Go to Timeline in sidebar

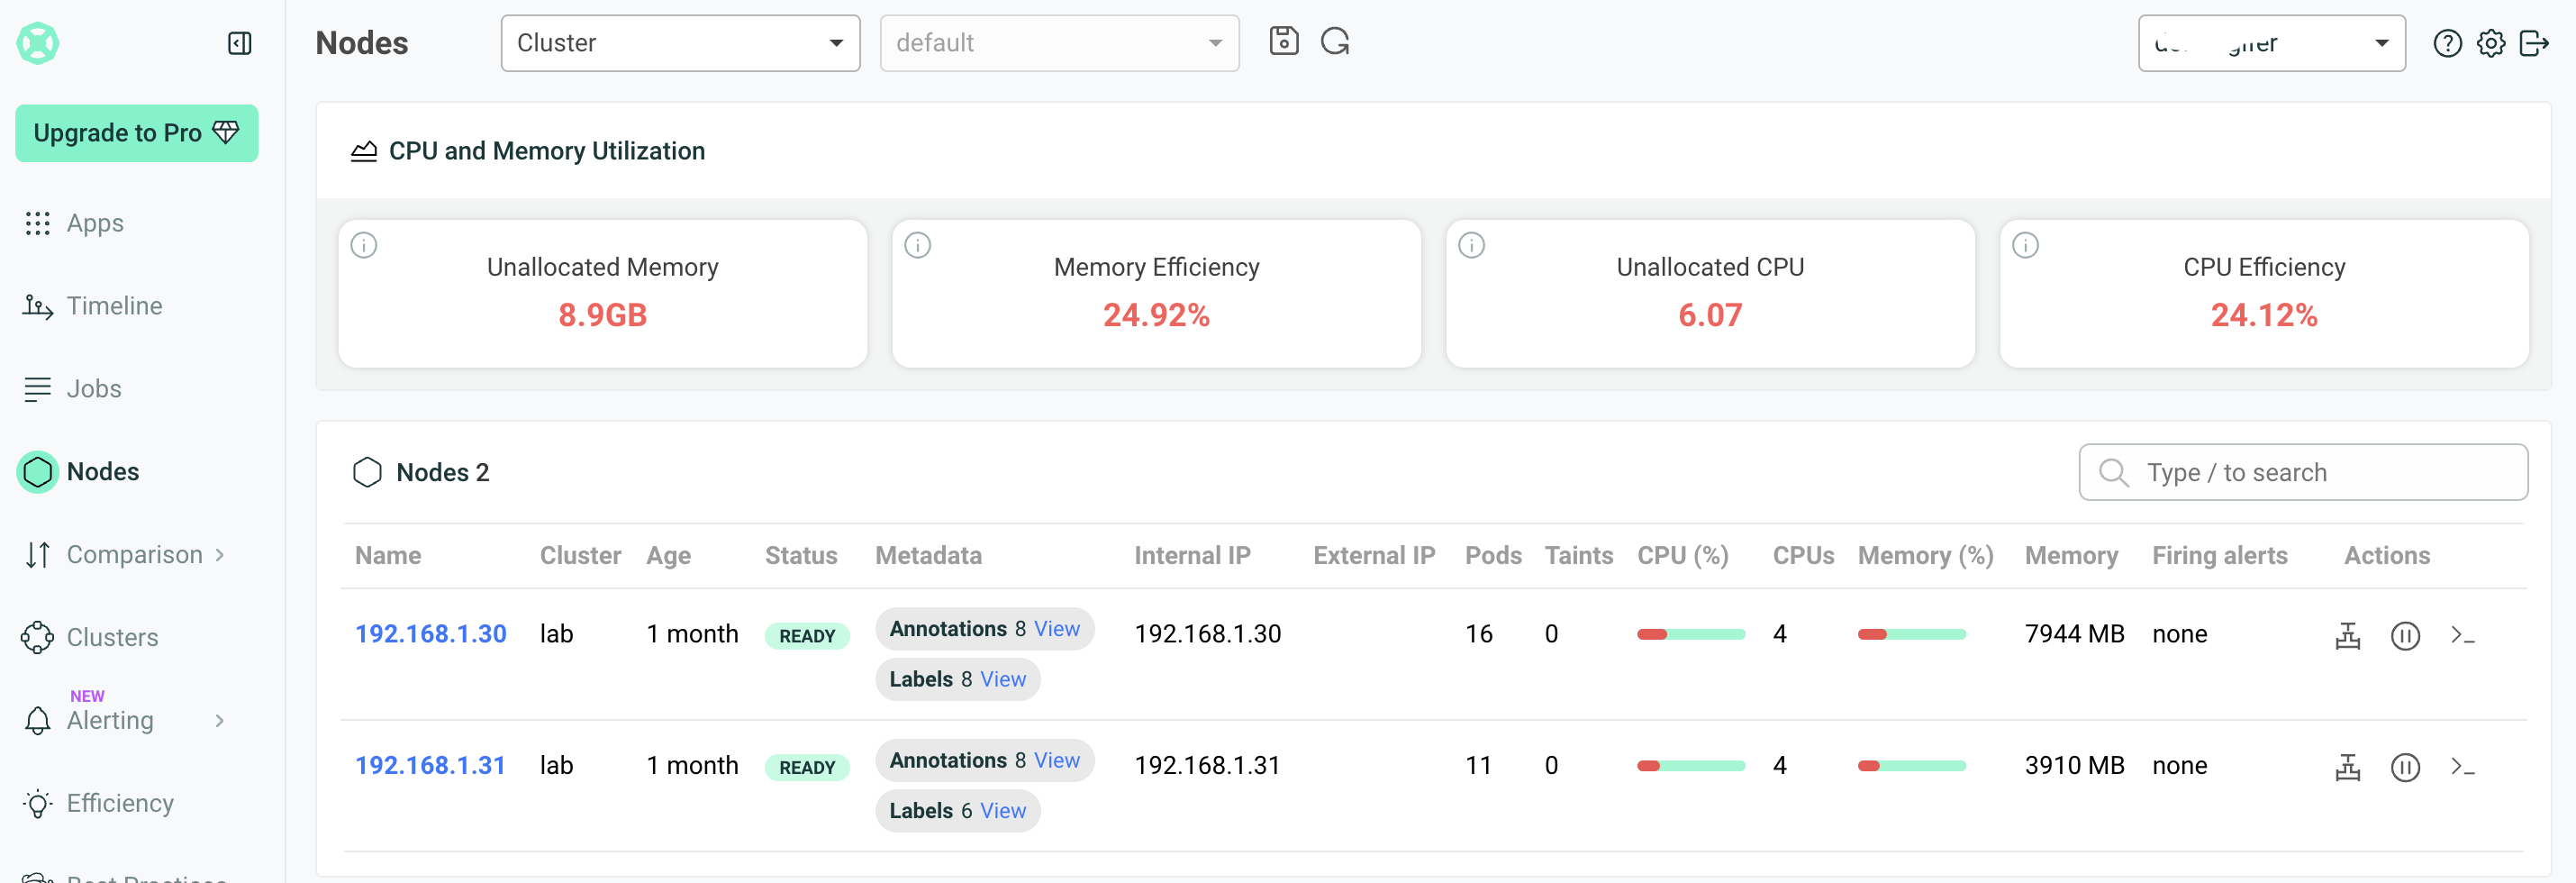114,306
